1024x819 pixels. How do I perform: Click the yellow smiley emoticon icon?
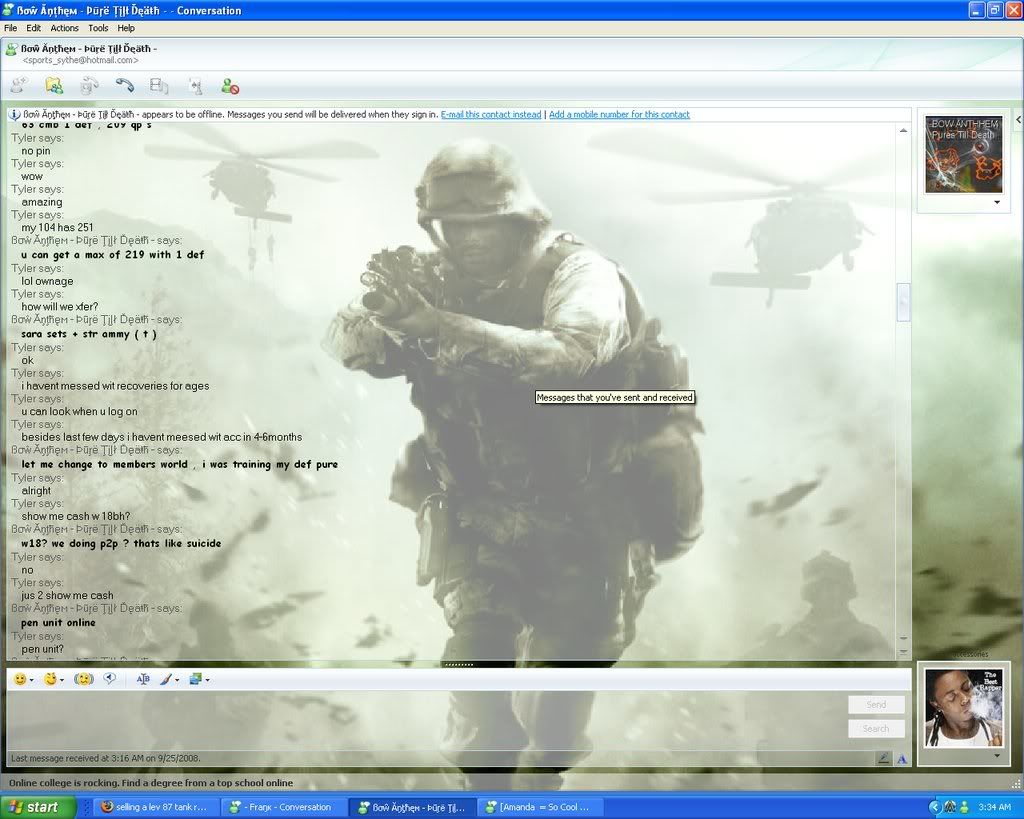coord(19,679)
